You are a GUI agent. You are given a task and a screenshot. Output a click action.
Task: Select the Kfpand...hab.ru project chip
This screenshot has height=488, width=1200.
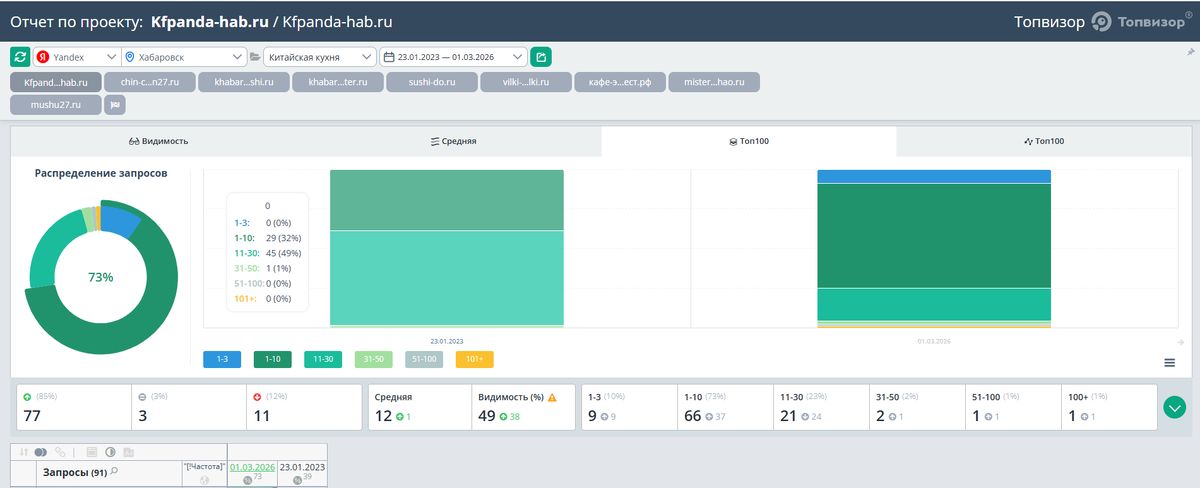point(56,82)
